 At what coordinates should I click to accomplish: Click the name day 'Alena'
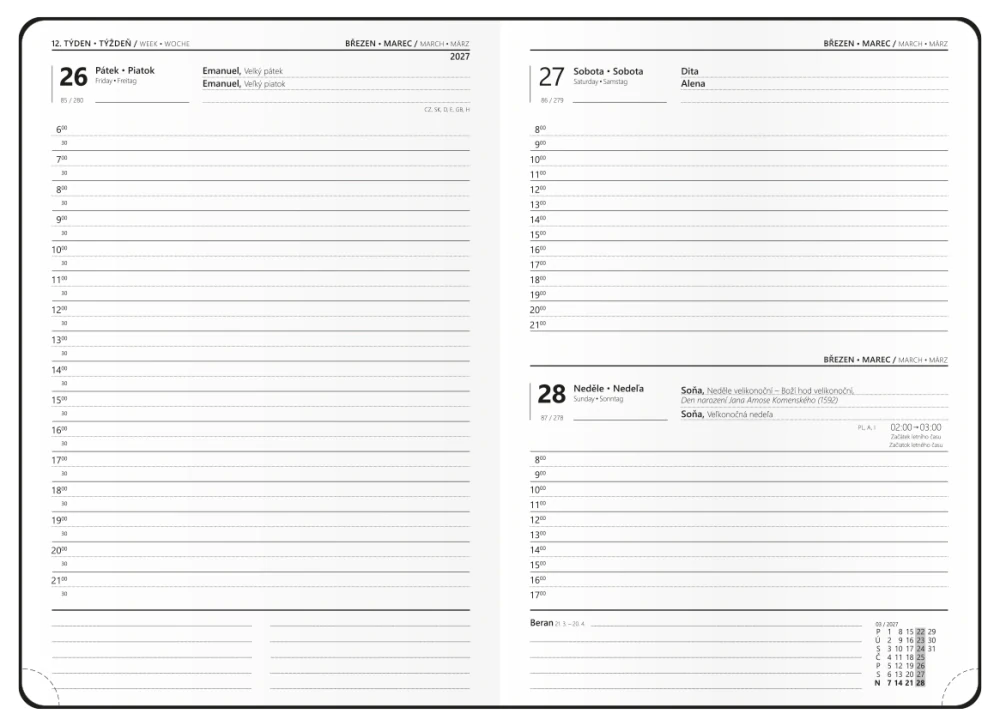click(693, 84)
